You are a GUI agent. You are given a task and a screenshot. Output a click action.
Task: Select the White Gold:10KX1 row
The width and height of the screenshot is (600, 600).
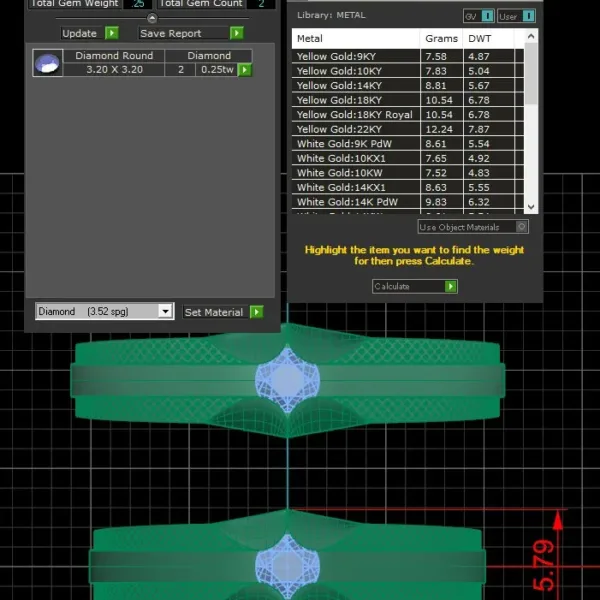coord(408,158)
